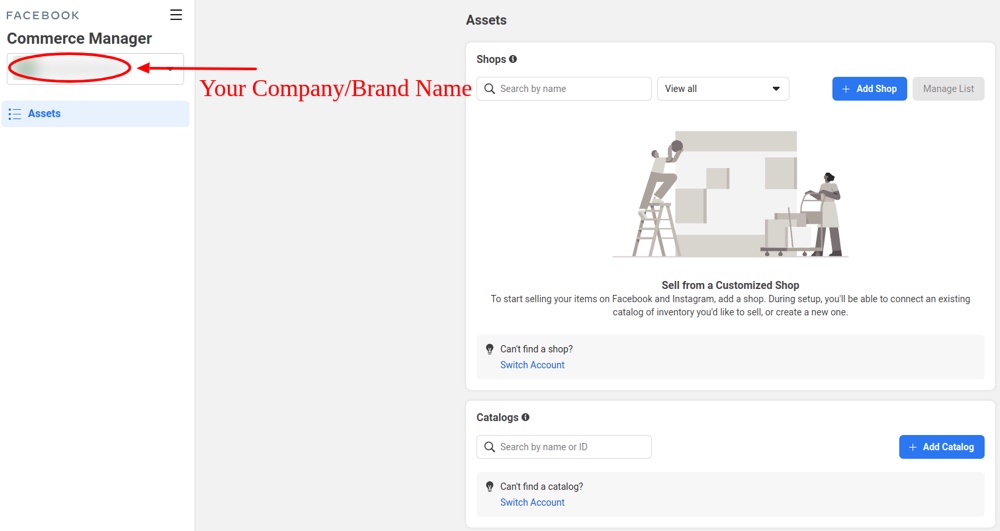Follow Switch Account link under Catalogs

point(532,502)
